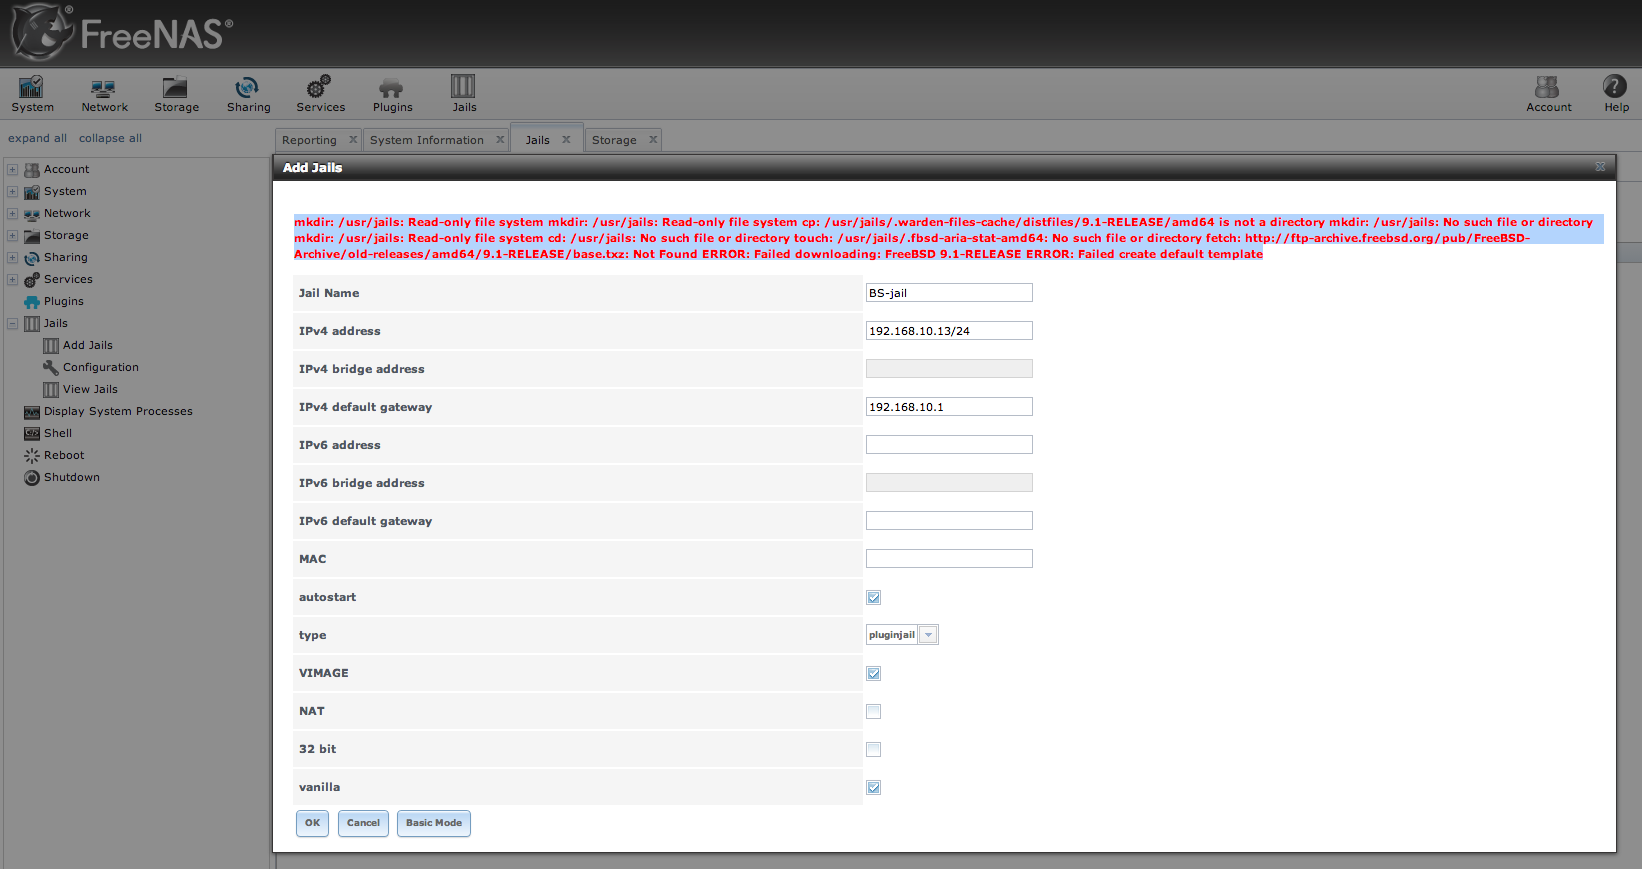Focus the IPv6 address field
The image size is (1642, 869).
tap(949, 445)
